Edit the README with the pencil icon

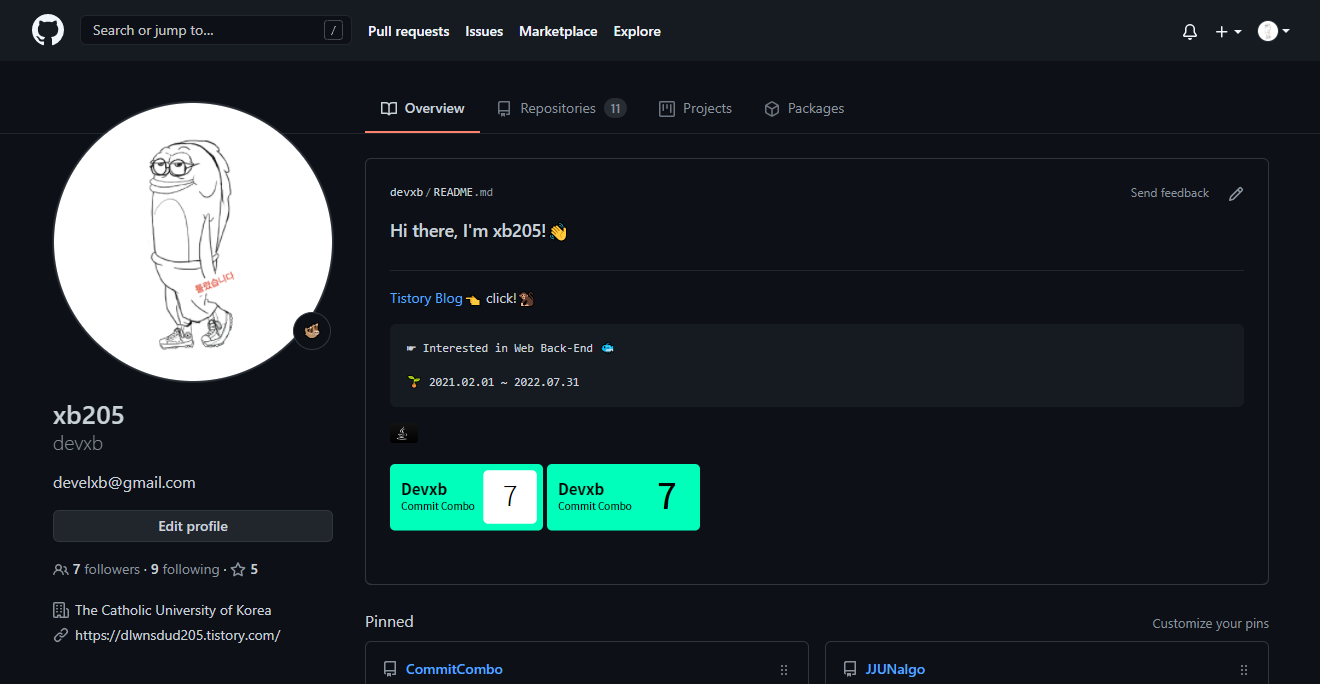pyautogui.click(x=1236, y=194)
